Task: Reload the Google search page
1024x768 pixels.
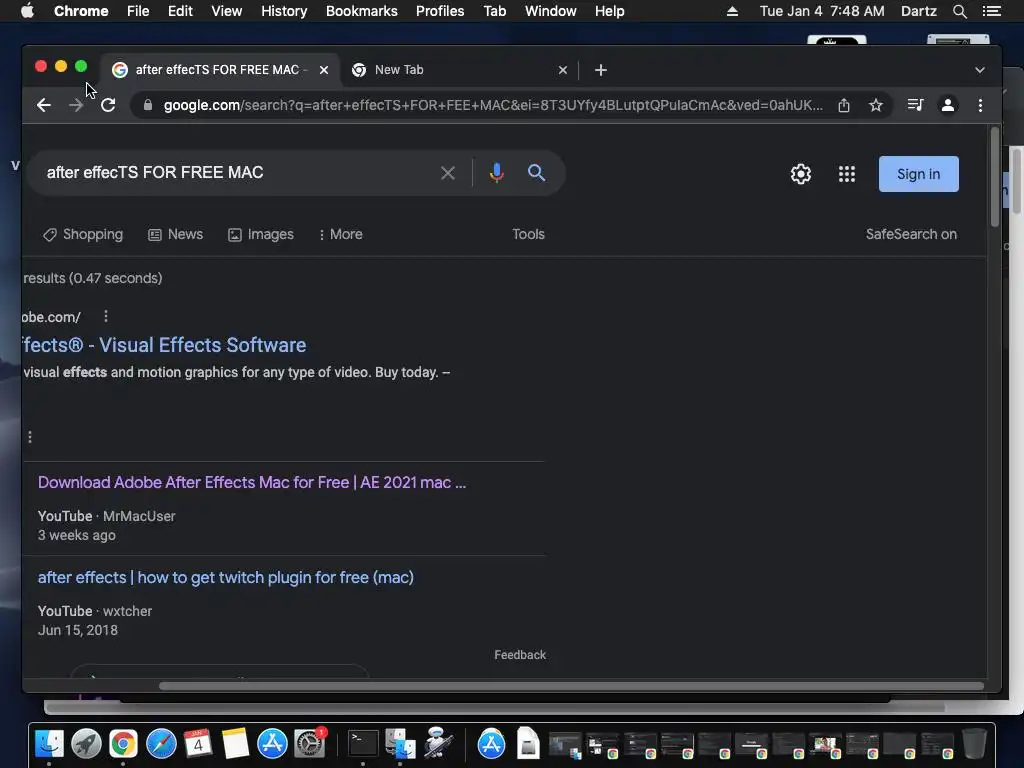Action: 108,105
